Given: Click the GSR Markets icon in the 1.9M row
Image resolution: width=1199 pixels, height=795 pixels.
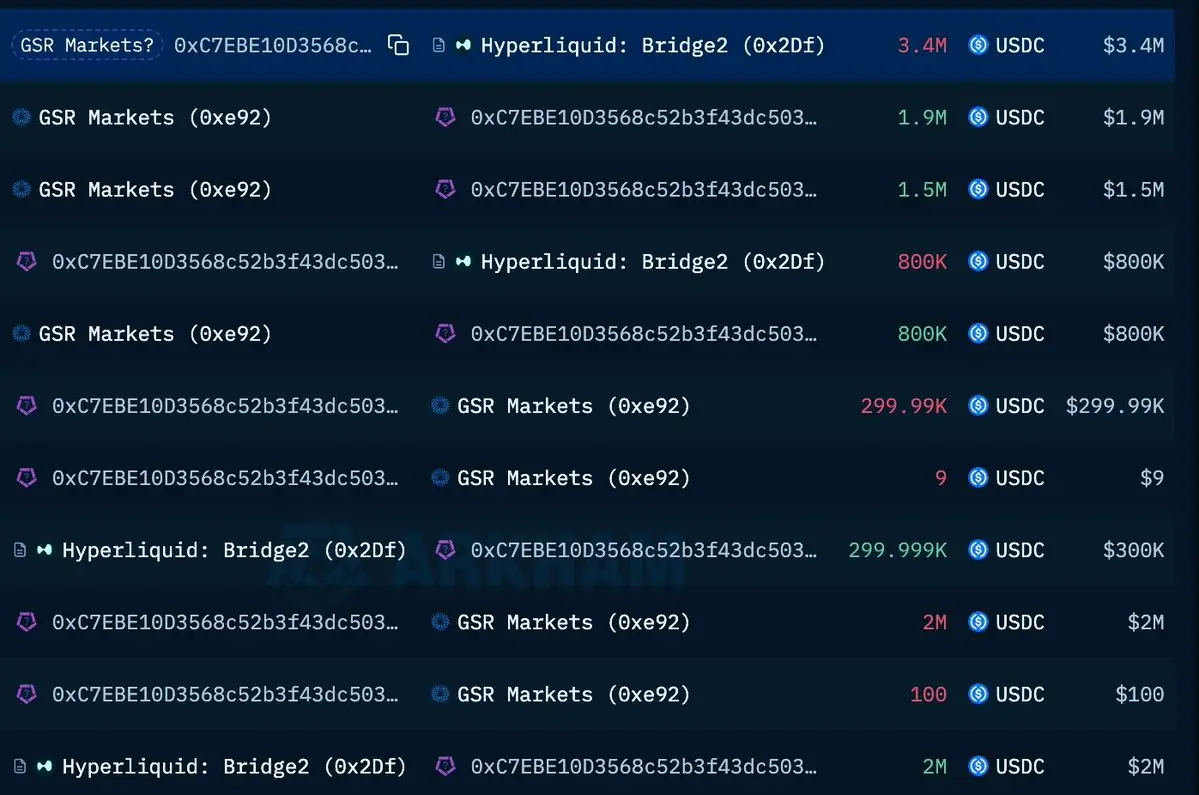Looking at the screenshot, I should [x=21, y=117].
